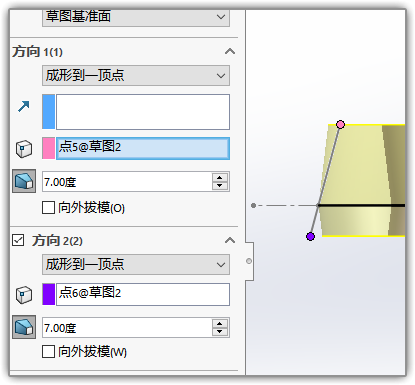This screenshot has height=385, width=415.
Task: Collapse the 方向 2(2) section
Action: coord(230,240)
